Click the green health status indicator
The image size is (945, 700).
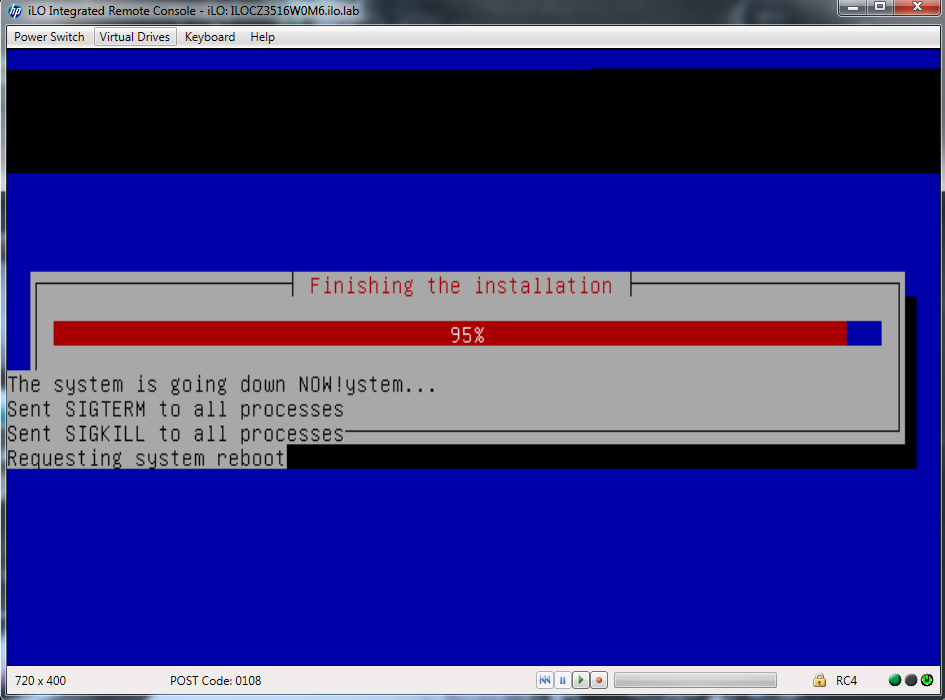tap(895, 680)
